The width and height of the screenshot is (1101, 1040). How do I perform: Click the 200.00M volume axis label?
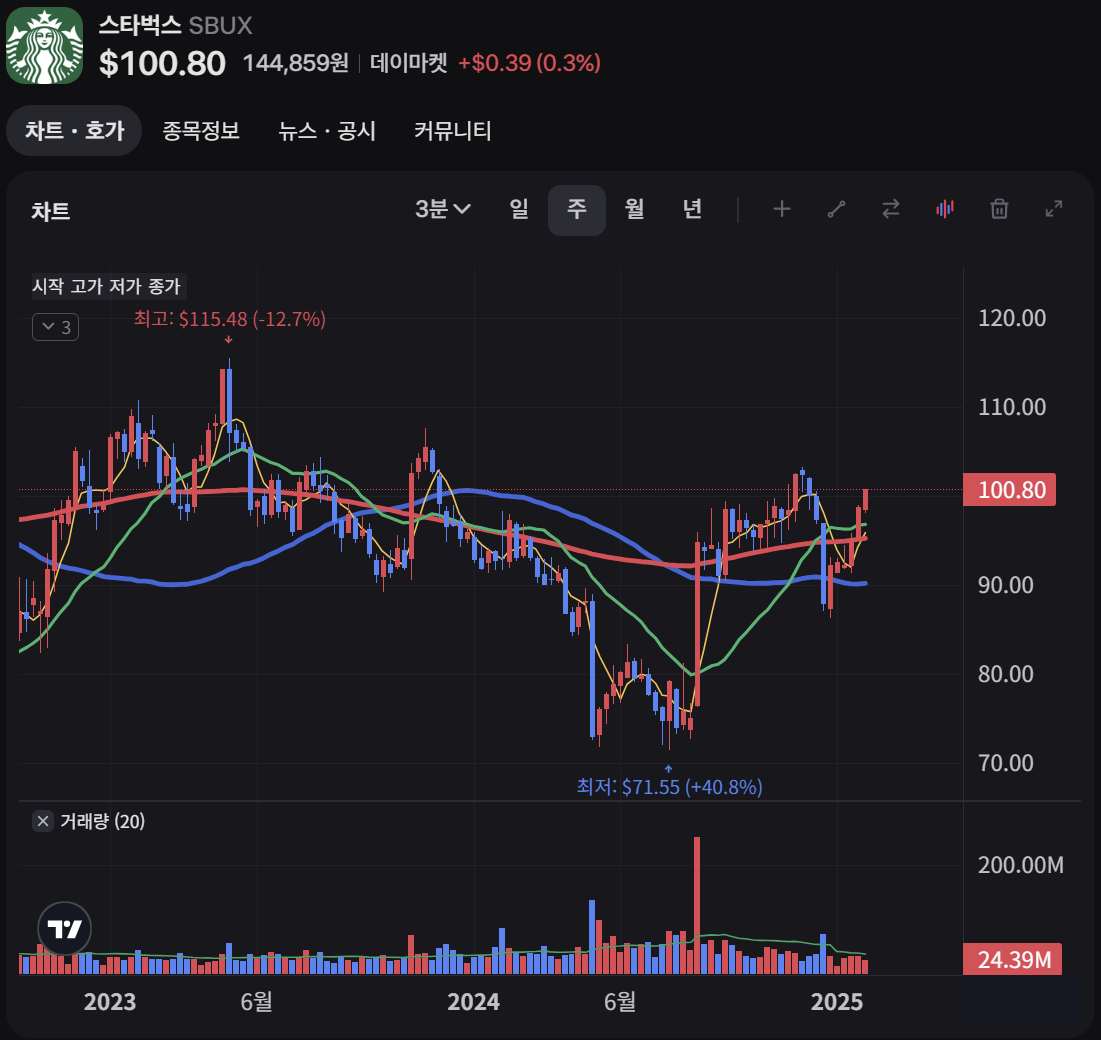pyautogui.click(x=1020, y=864)
